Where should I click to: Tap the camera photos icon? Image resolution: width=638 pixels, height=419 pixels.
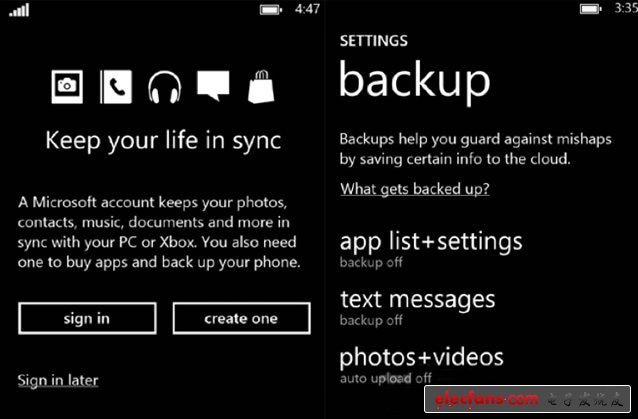click(67, 87)
